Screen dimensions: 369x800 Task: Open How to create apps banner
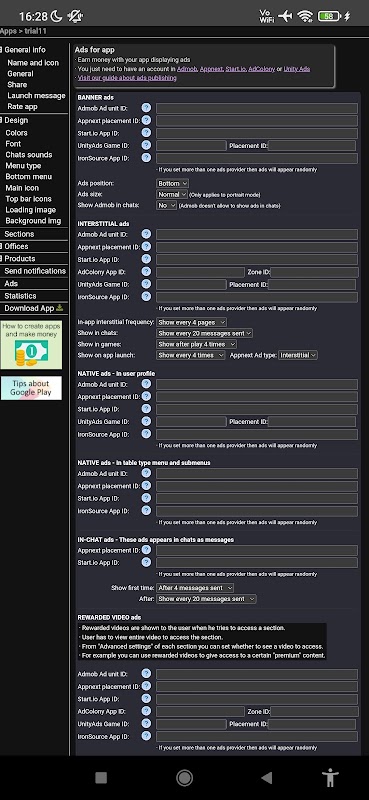[x=31, y=344]
